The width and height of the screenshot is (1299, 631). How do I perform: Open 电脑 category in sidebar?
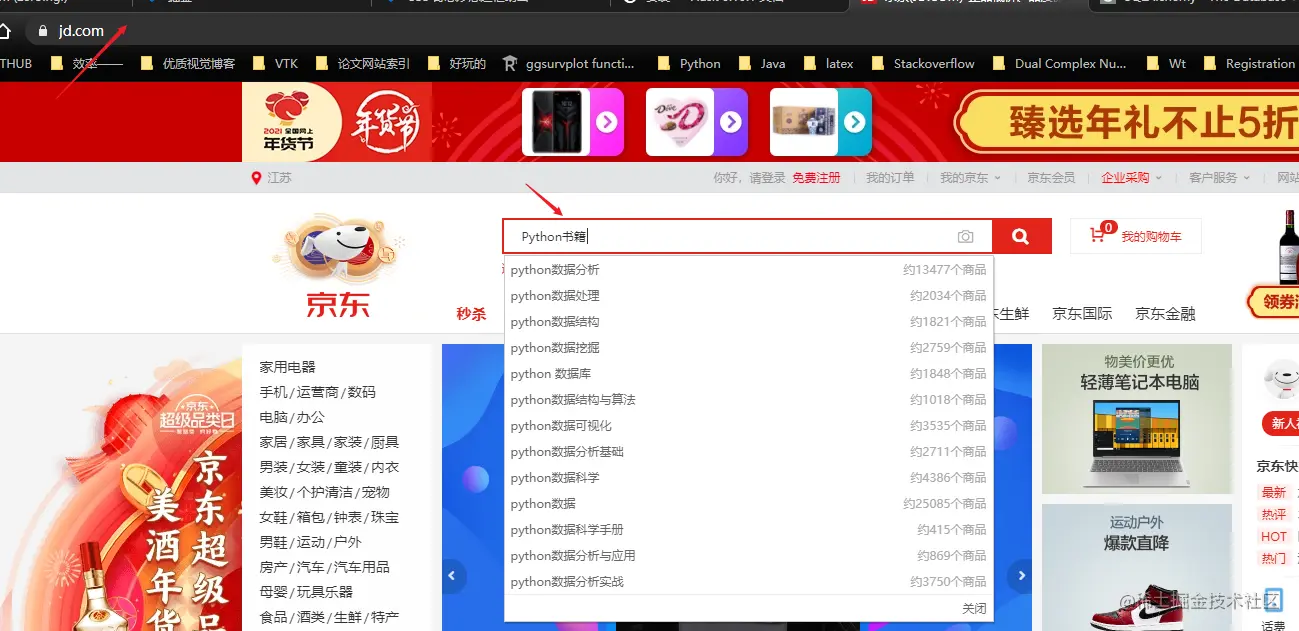coord(273,417)
